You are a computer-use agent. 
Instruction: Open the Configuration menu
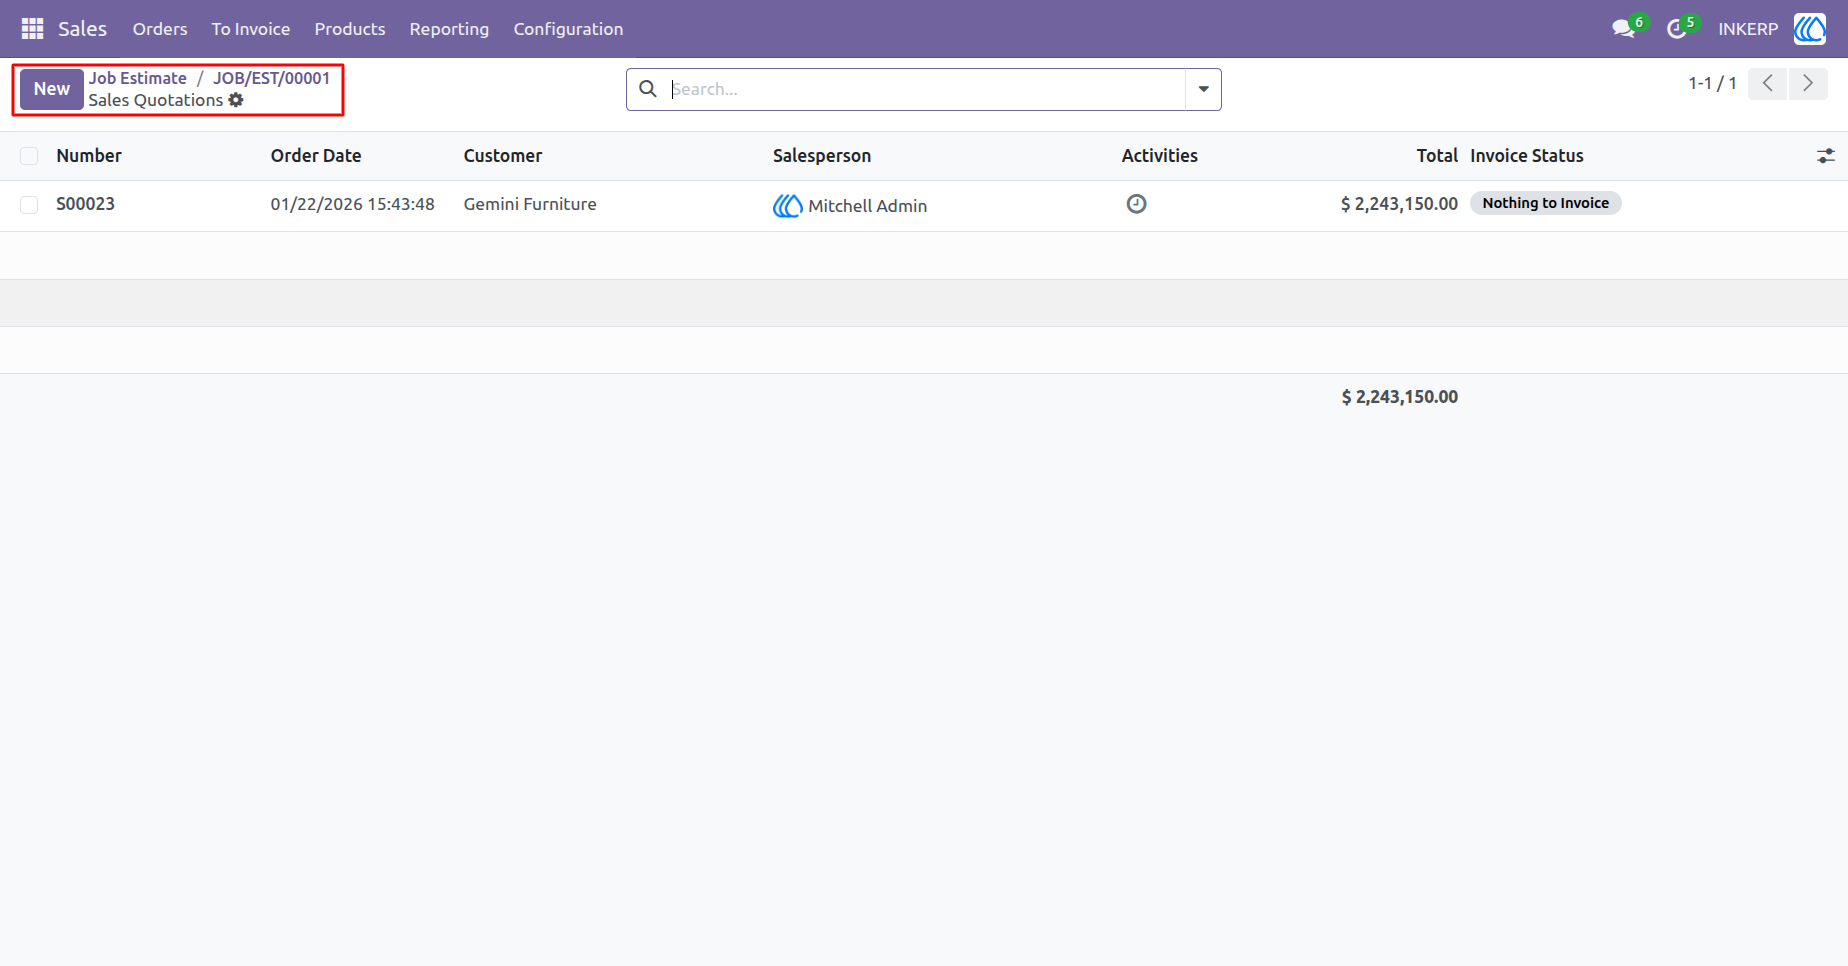568,29
